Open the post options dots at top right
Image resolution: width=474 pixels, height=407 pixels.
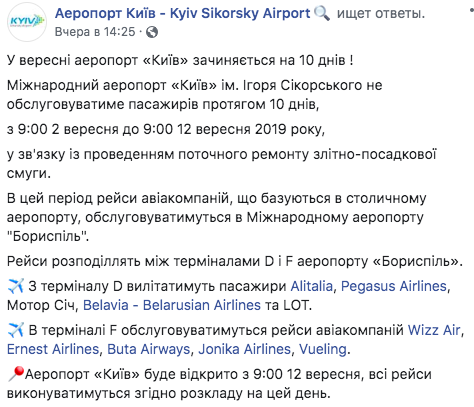471,11
